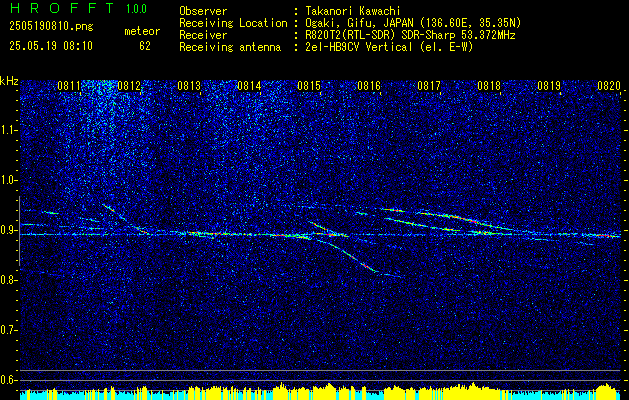Click the 0813 time marker
This screenshot has width=629, height=400.
(x=189, y=86)
